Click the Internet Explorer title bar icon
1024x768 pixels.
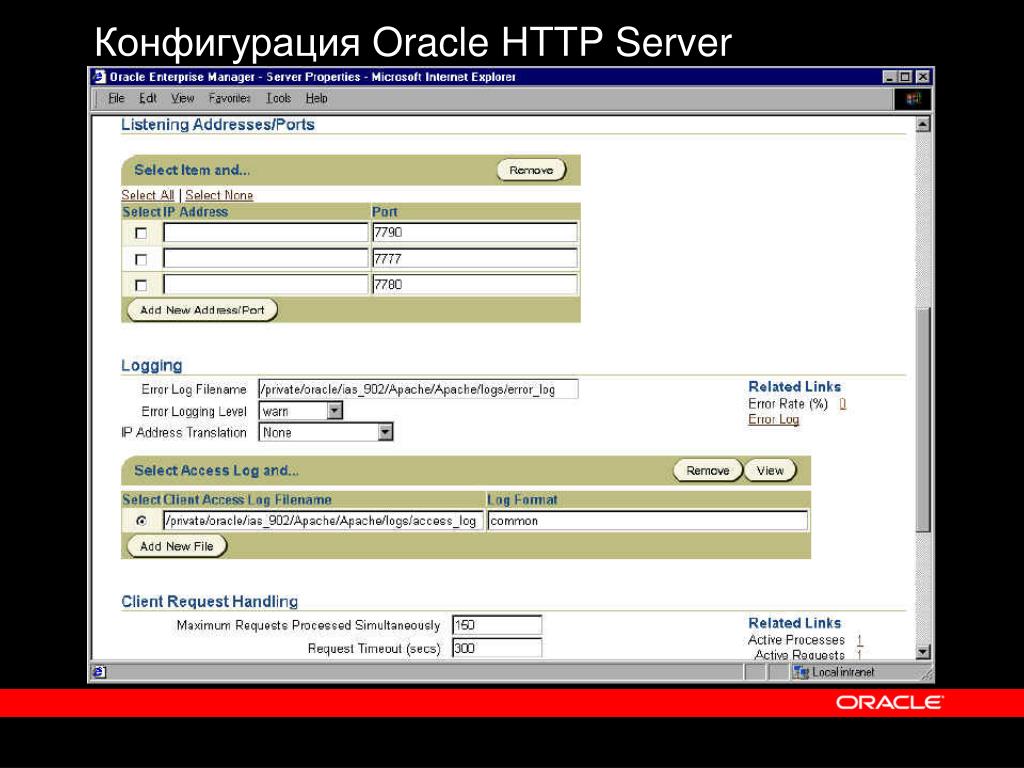tap(99, 76)
